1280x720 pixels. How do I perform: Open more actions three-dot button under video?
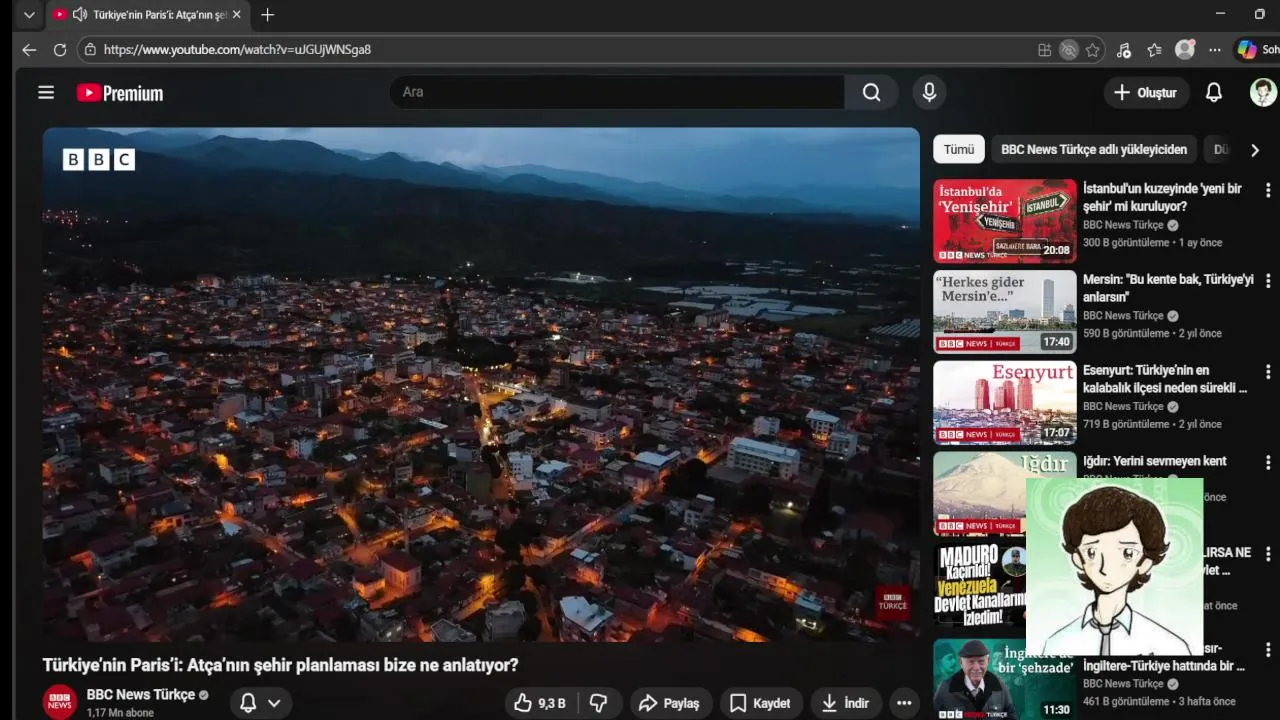point(904,703)
